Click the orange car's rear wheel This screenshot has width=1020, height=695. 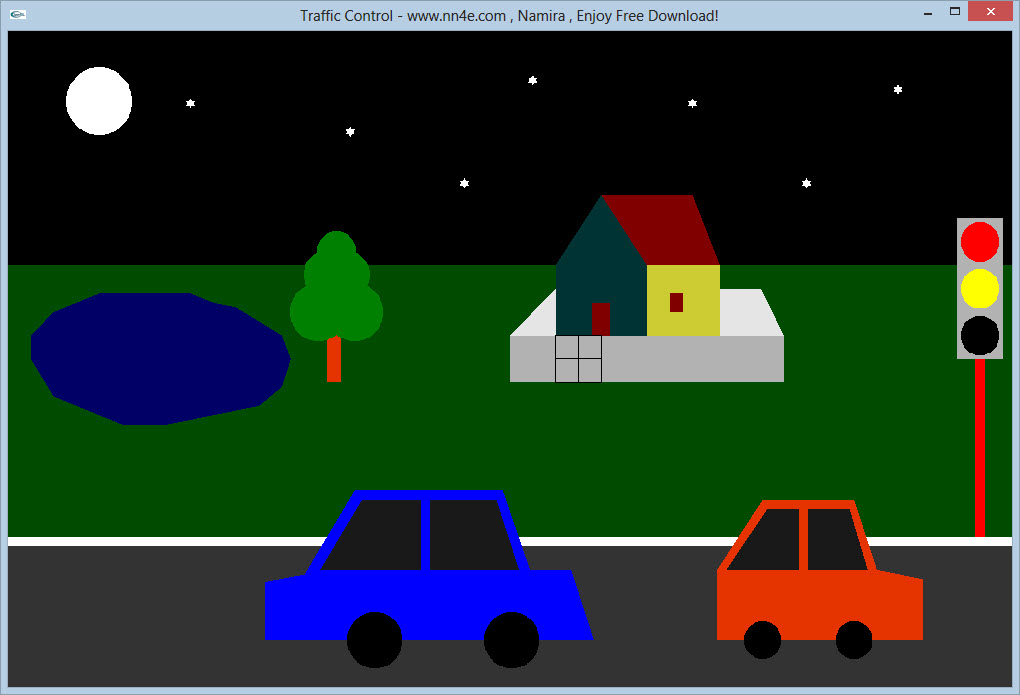pyautogui.click(x=762, y=640)
